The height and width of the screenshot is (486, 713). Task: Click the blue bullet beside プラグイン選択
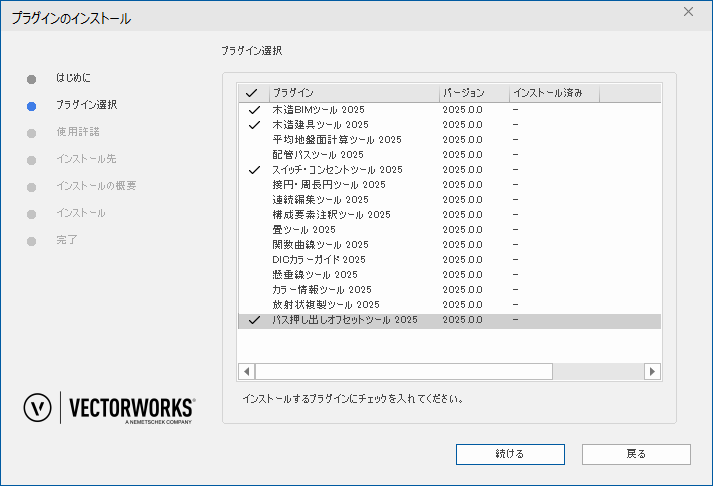(31, 106)
